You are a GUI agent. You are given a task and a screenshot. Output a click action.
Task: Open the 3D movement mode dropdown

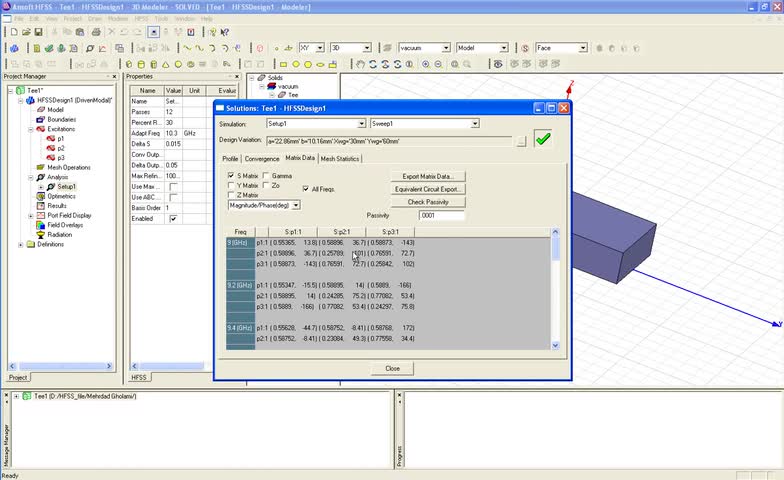[367, 48]
